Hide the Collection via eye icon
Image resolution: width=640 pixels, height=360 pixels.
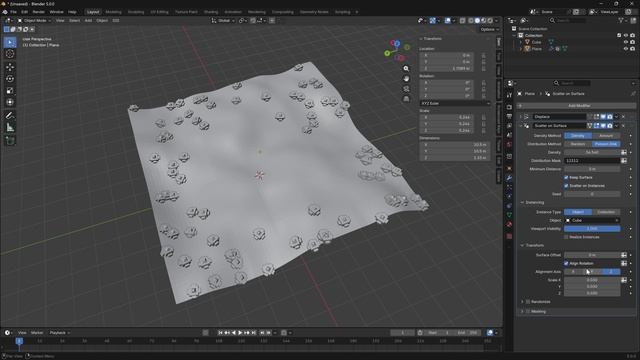626,36
